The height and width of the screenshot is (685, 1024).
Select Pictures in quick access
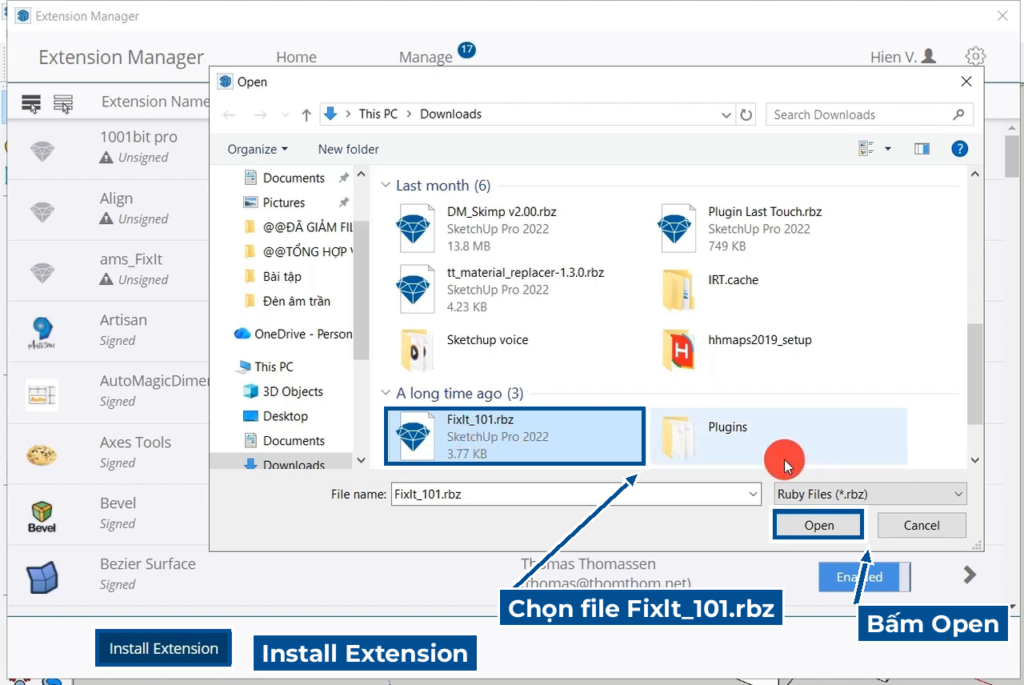pyautogui.click(x=283, y=202)
